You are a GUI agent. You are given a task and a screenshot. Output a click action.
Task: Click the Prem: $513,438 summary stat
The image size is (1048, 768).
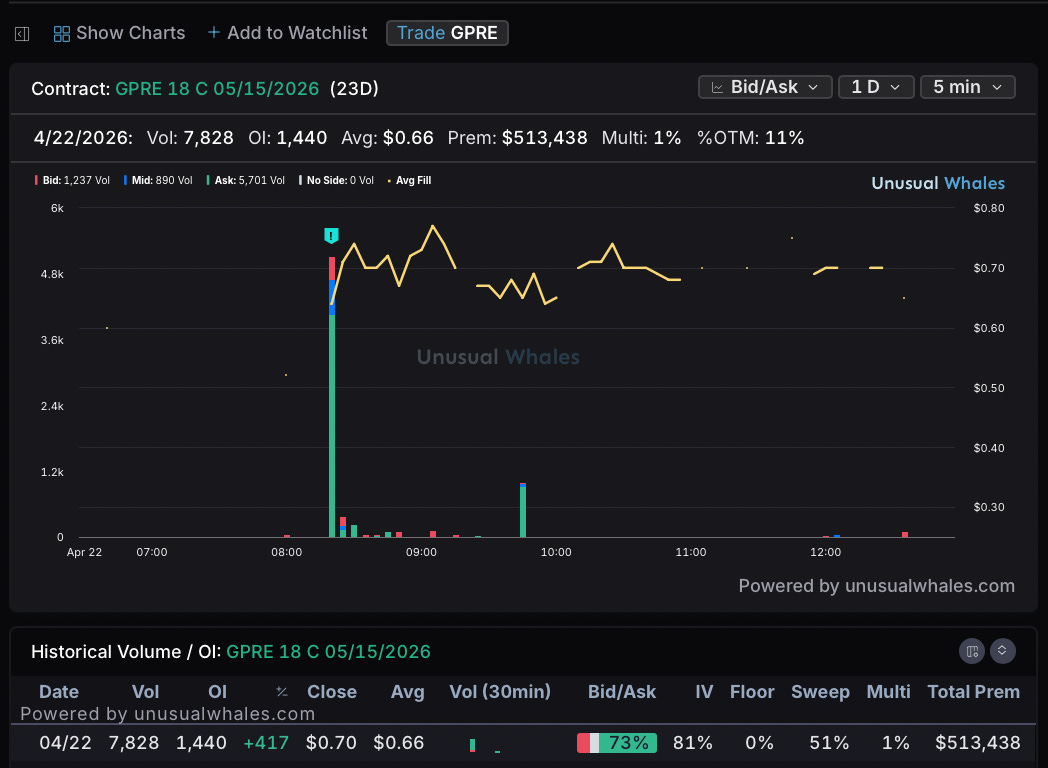pyautogui.click(x=517, y=138)
